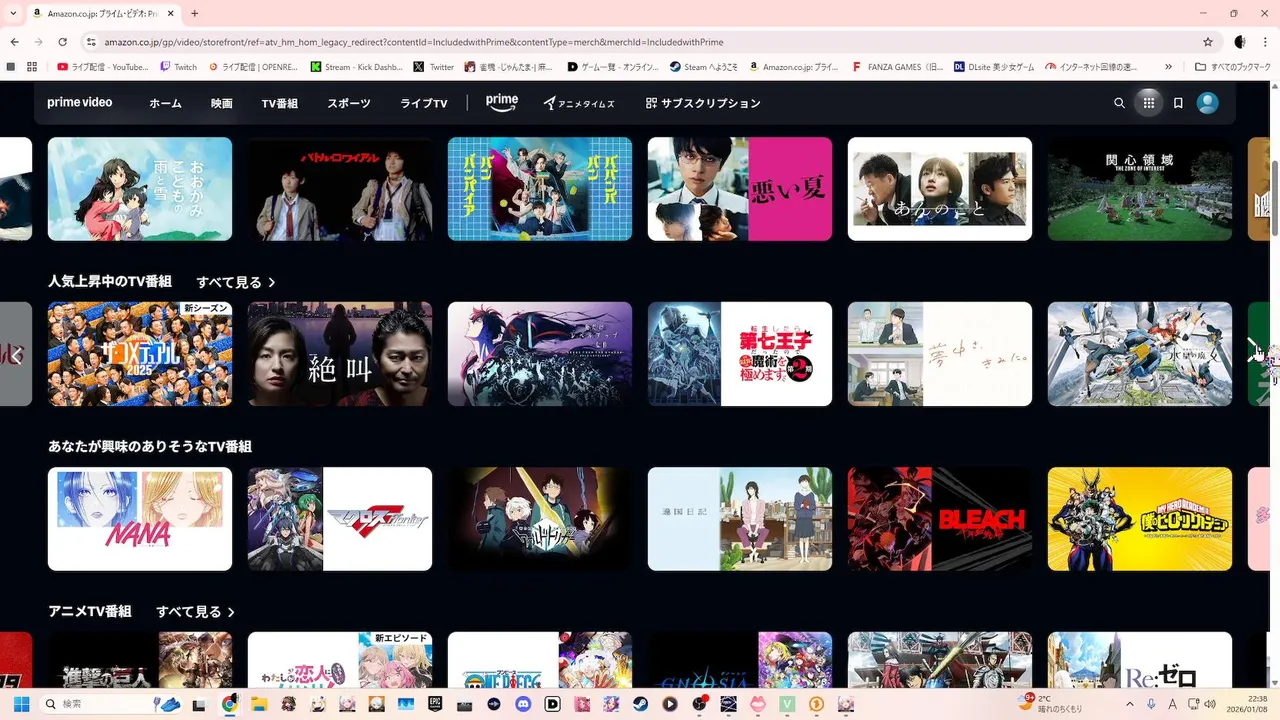Viewport: 1280px width, 720px height.
Task: Open the tab search dropdown arrow
Action: pyautogui.click(x=11, y=13)
